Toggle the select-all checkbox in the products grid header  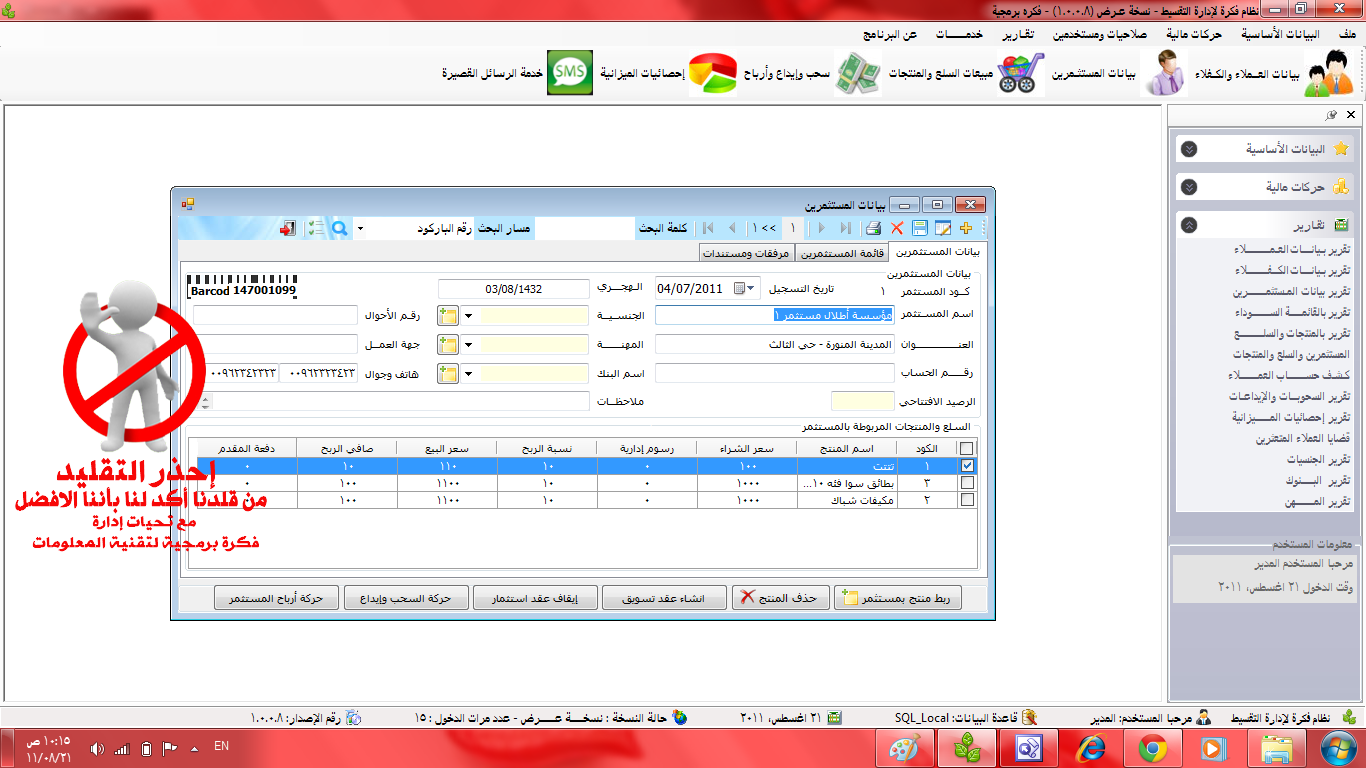coord(966,449)
